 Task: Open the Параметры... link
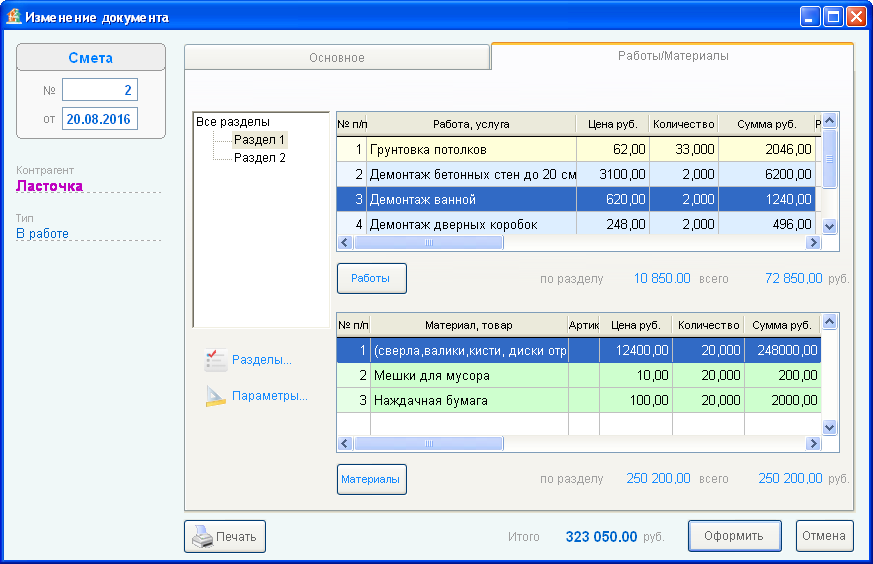(269, 396)
